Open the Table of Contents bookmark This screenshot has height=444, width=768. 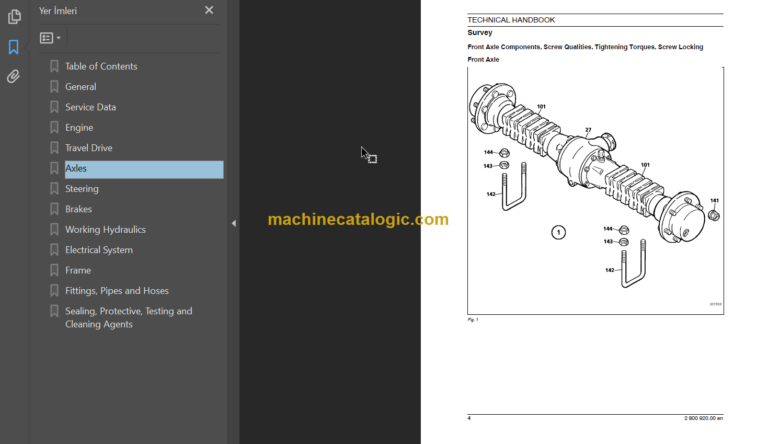coord(101,66)
